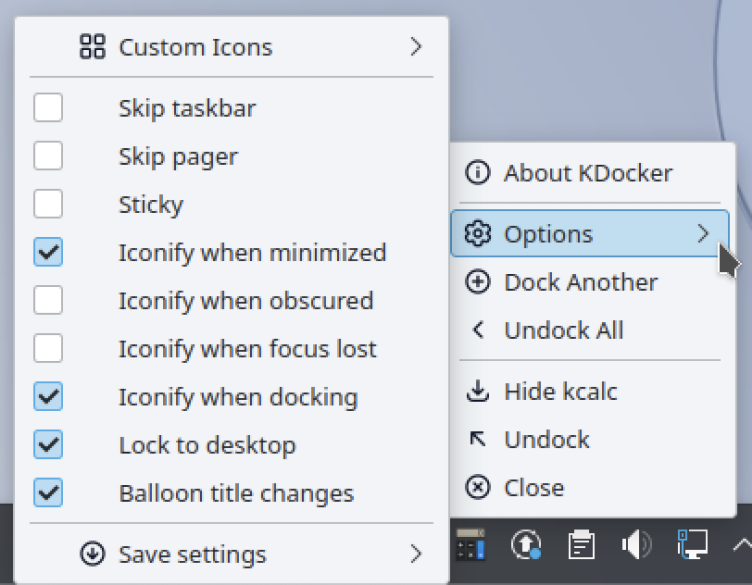
Task: Click the kcalc calculator tray icon
Action: 470,545
